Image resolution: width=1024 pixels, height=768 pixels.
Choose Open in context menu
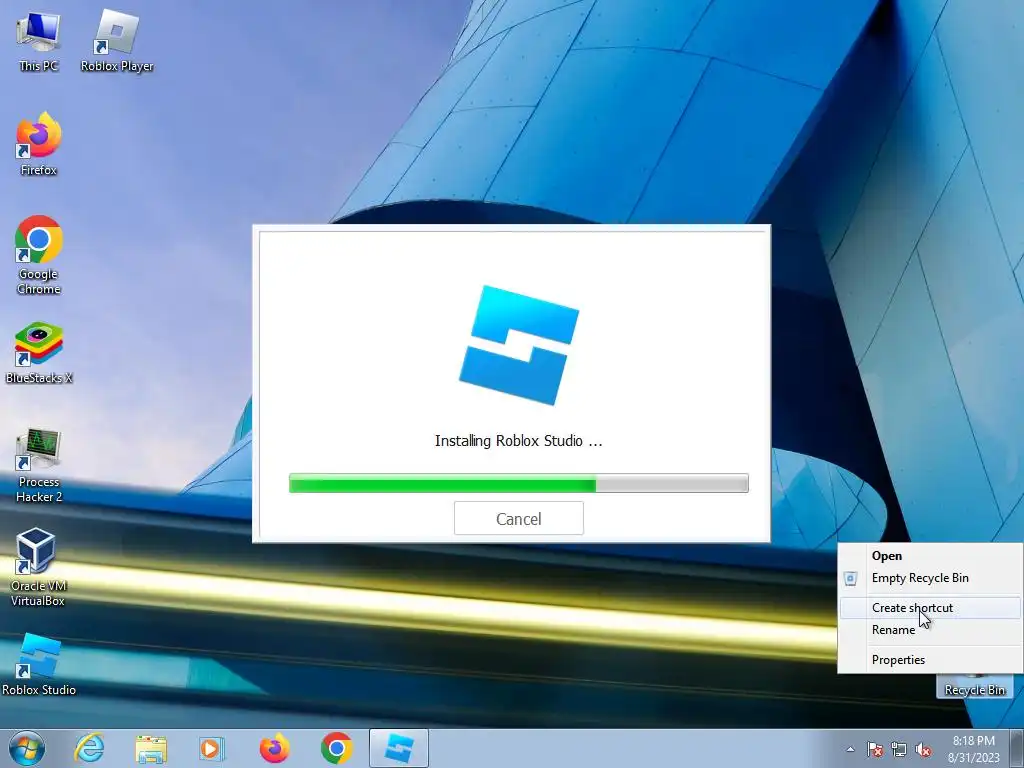point(931,556)
